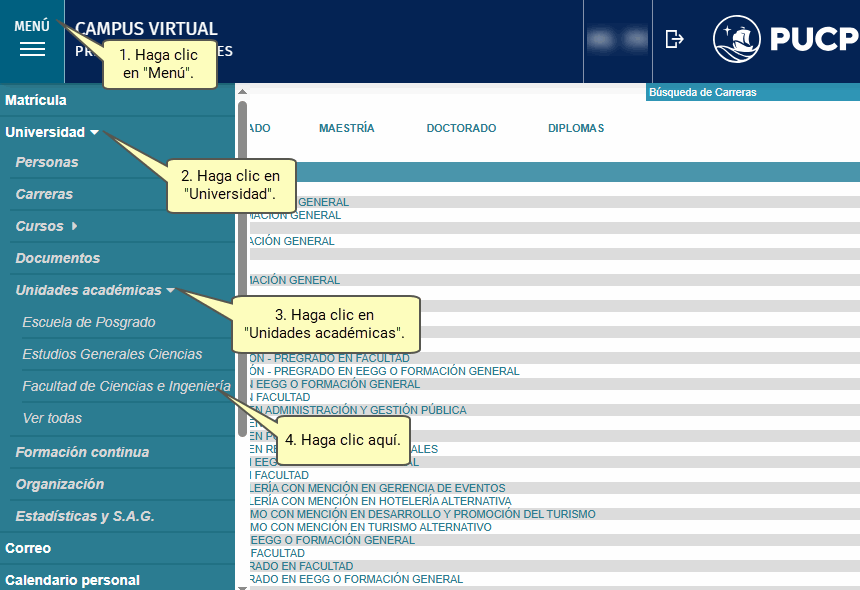Open Carreras in the side menu
860x590 pixels.
44,194
